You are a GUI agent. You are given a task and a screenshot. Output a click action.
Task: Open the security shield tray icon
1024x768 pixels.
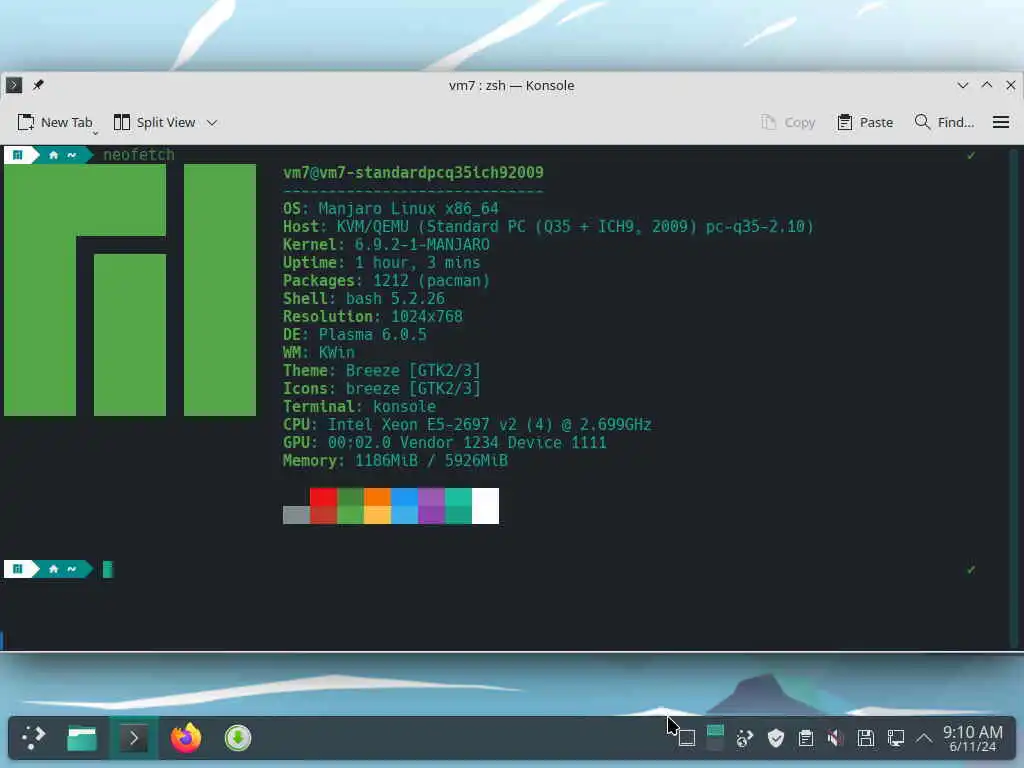point(776,739)
